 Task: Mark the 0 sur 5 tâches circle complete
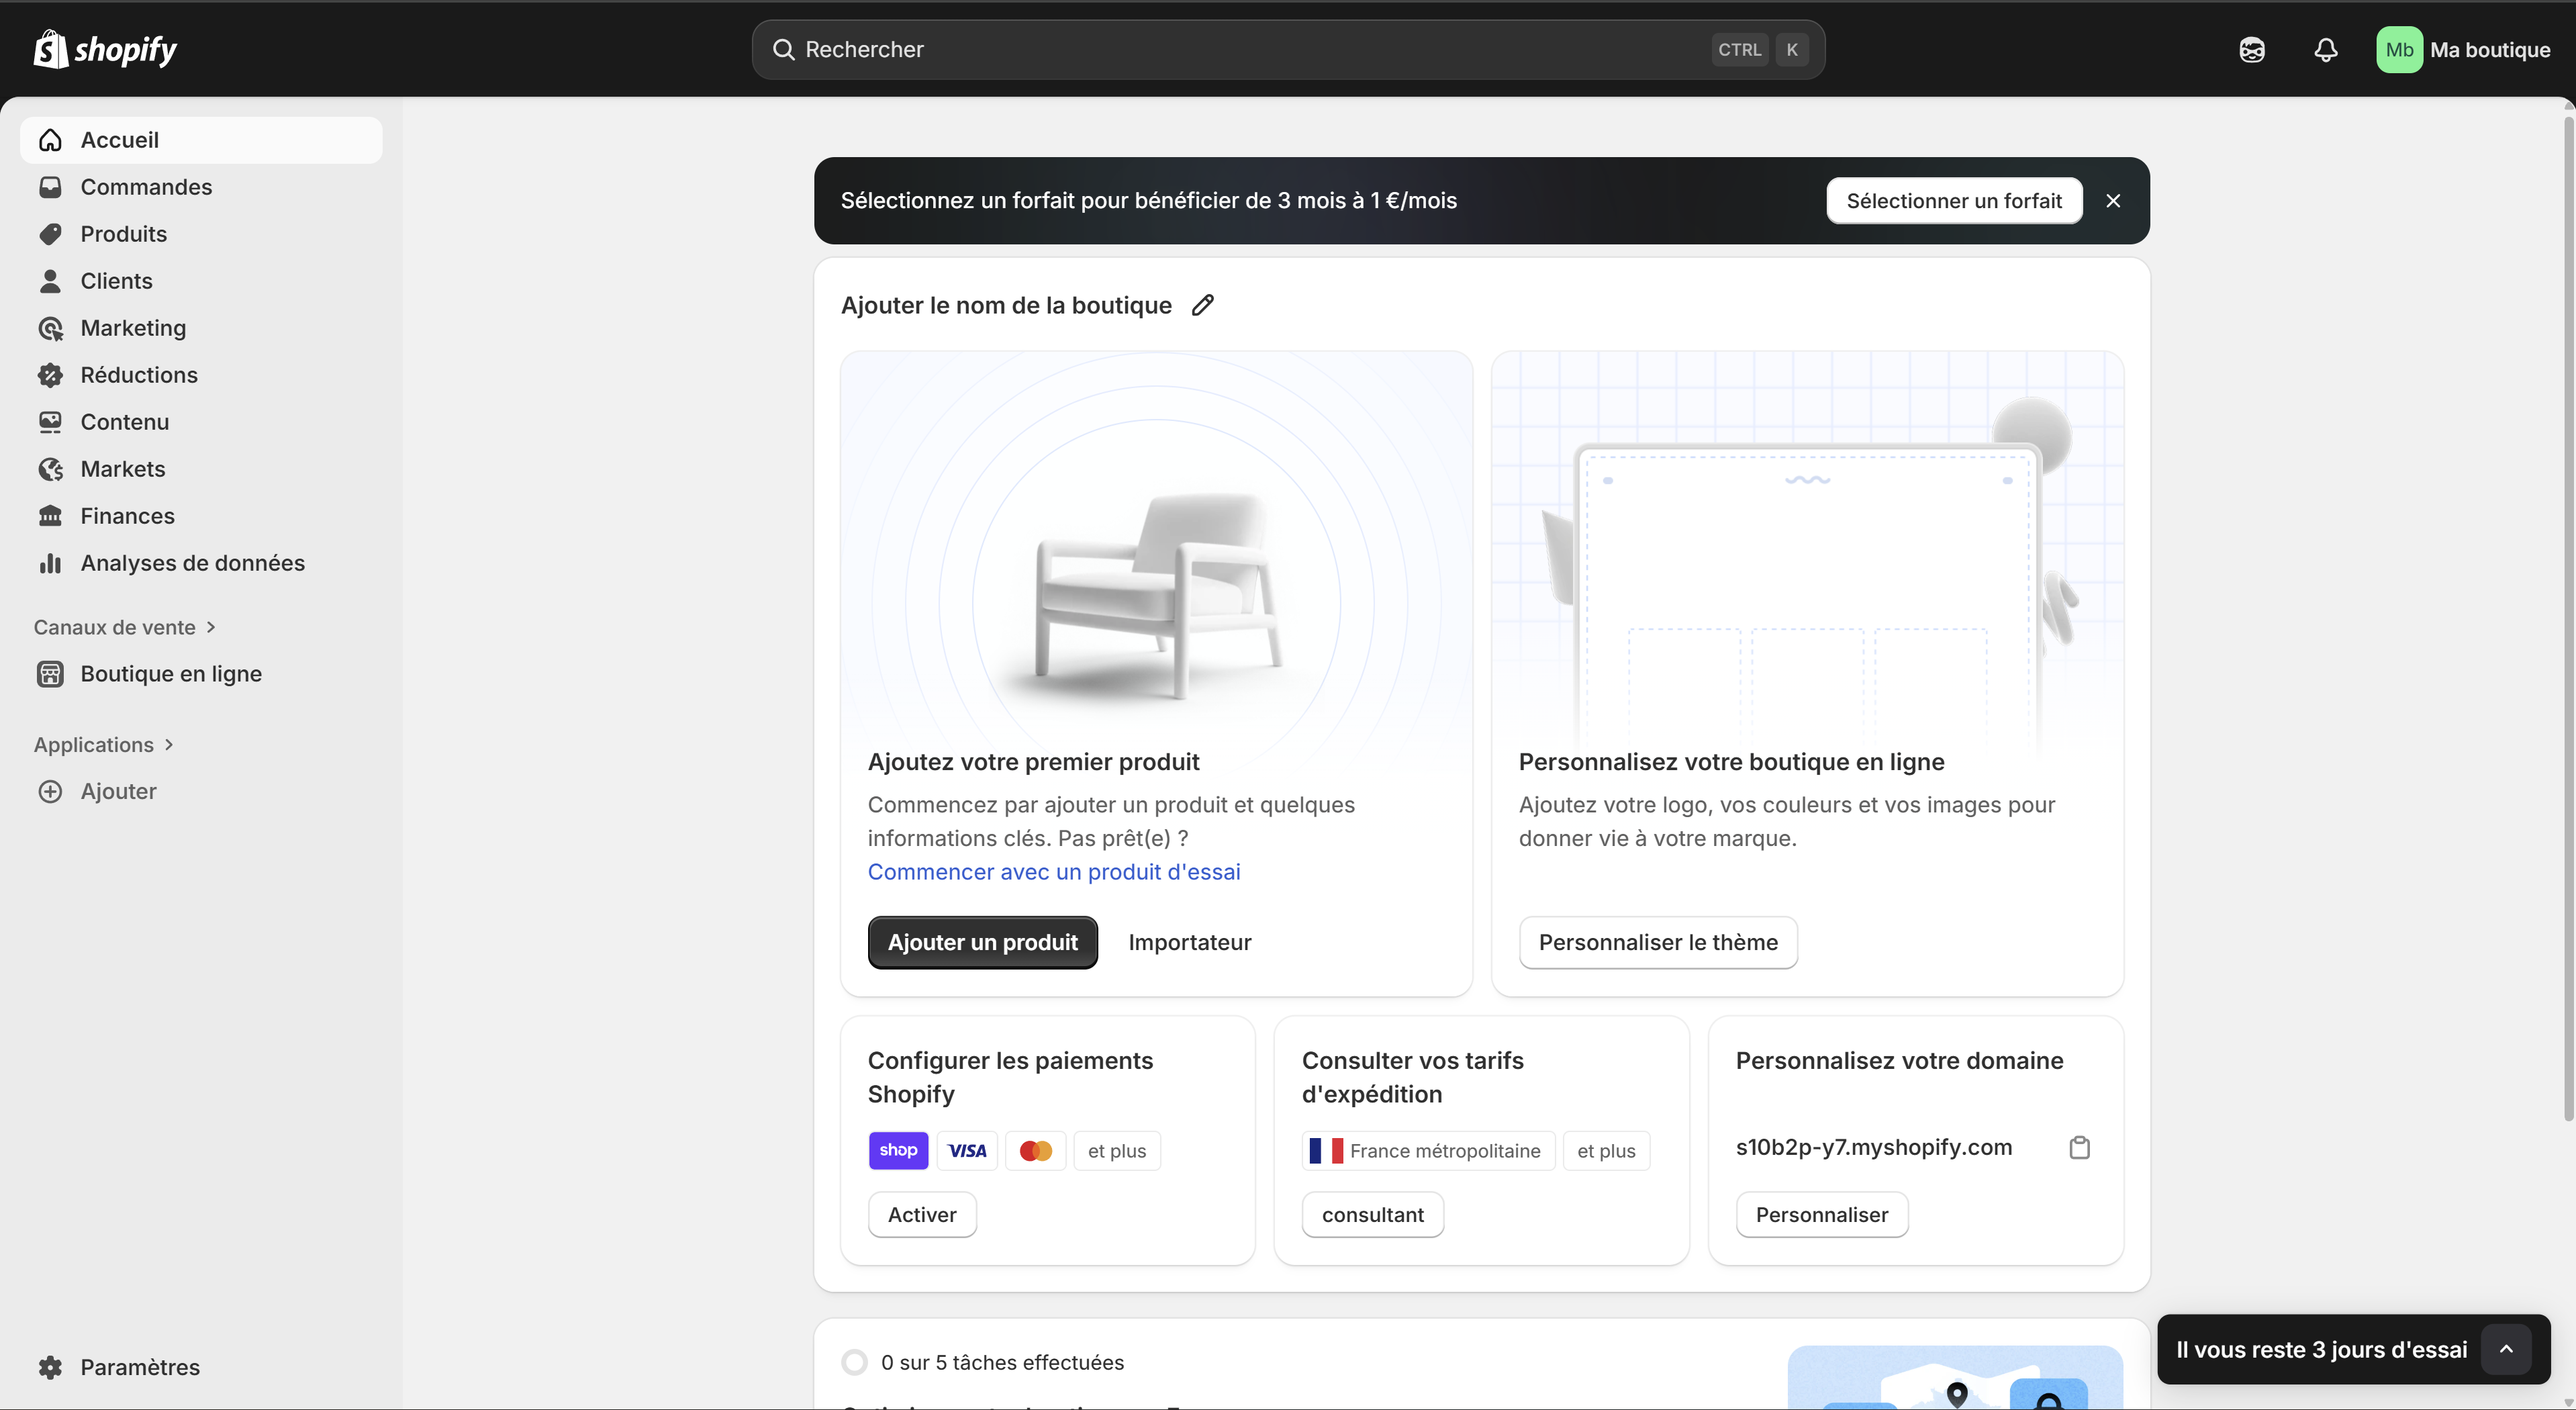(x=855, y=1362)
